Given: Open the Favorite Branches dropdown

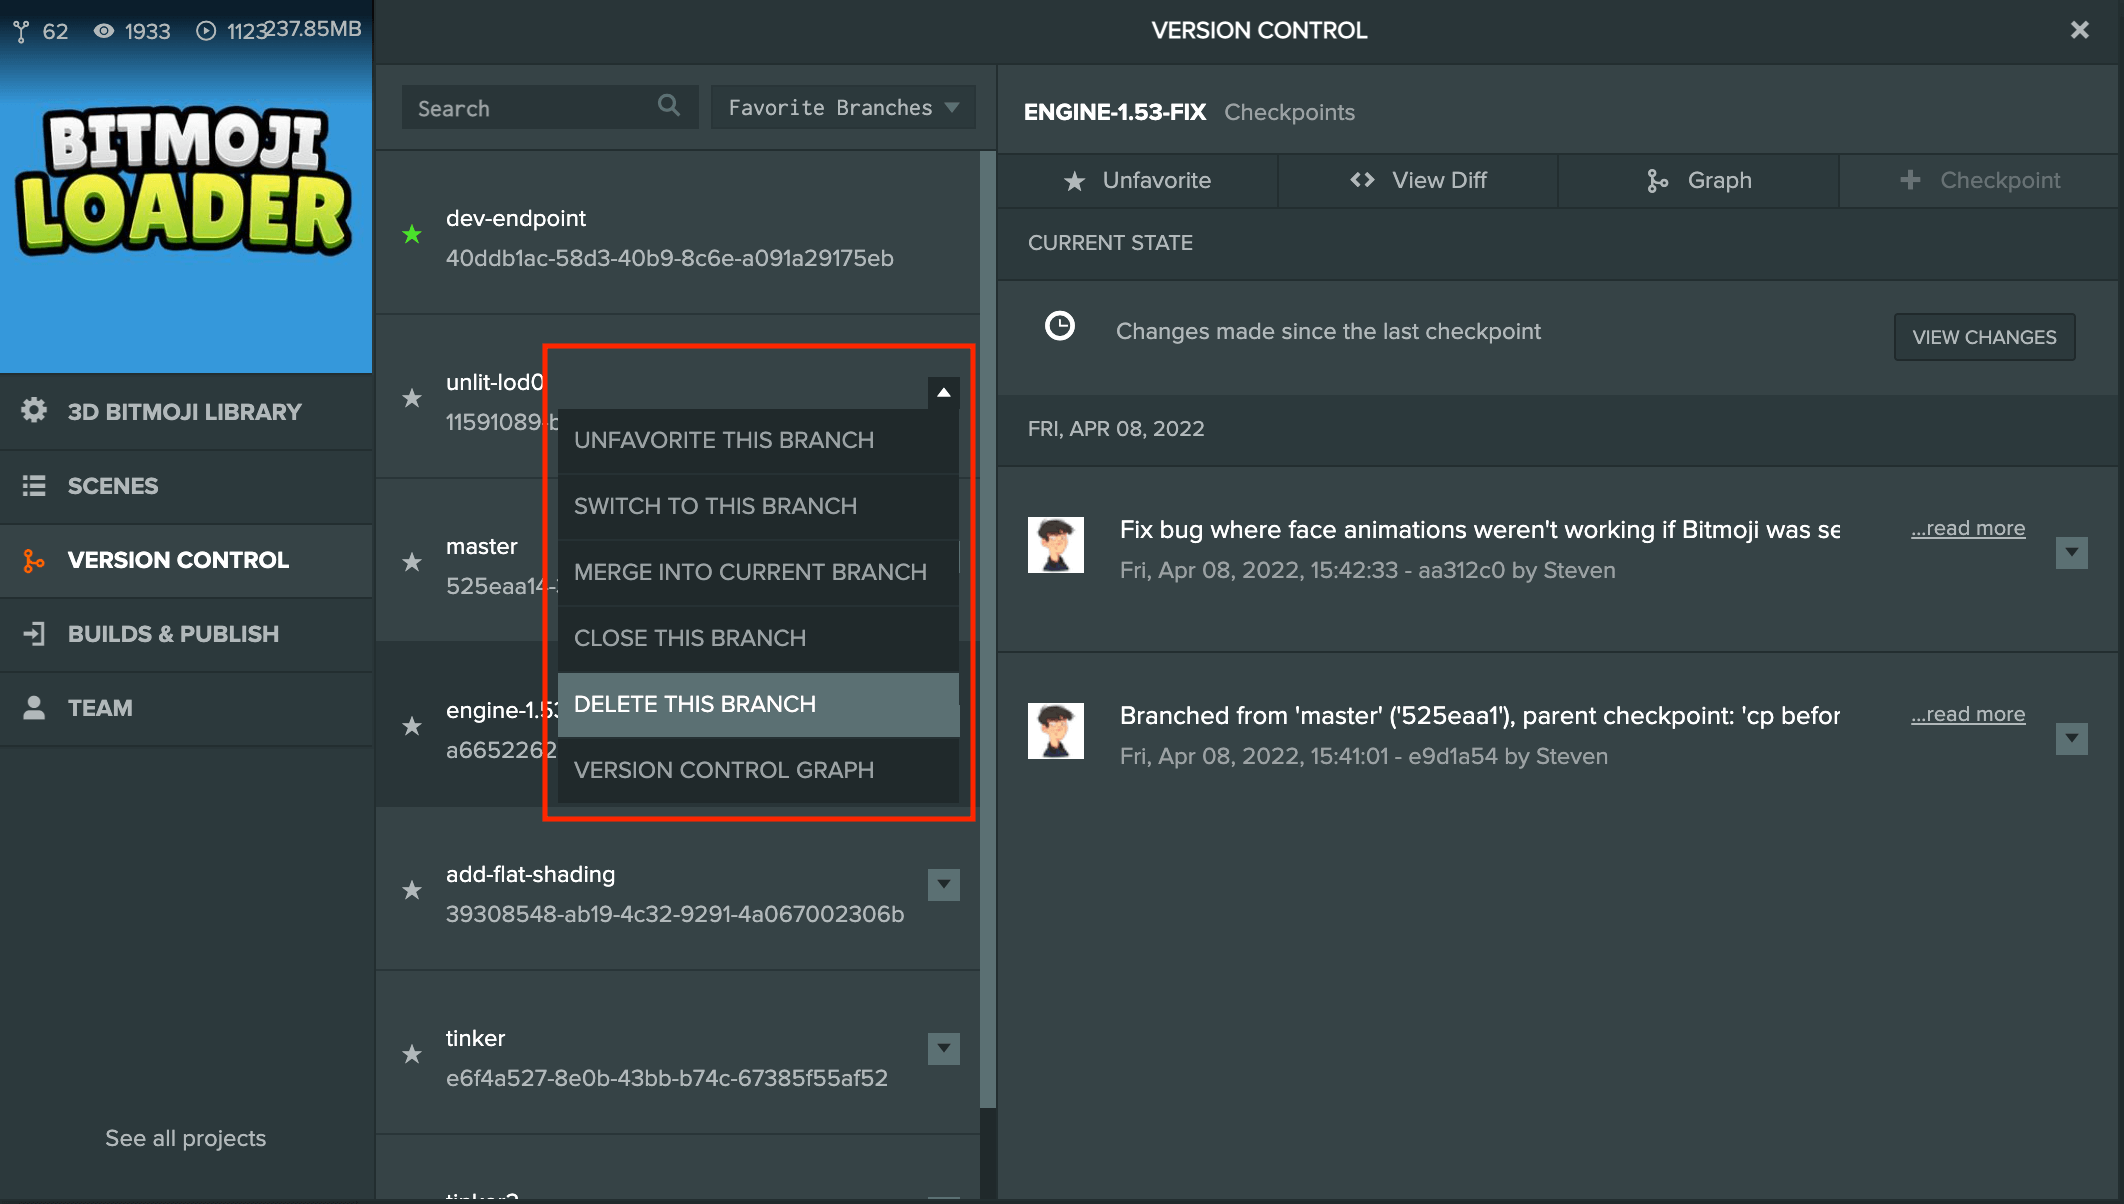Looking at the screenshot, I should tap(842, 108).
